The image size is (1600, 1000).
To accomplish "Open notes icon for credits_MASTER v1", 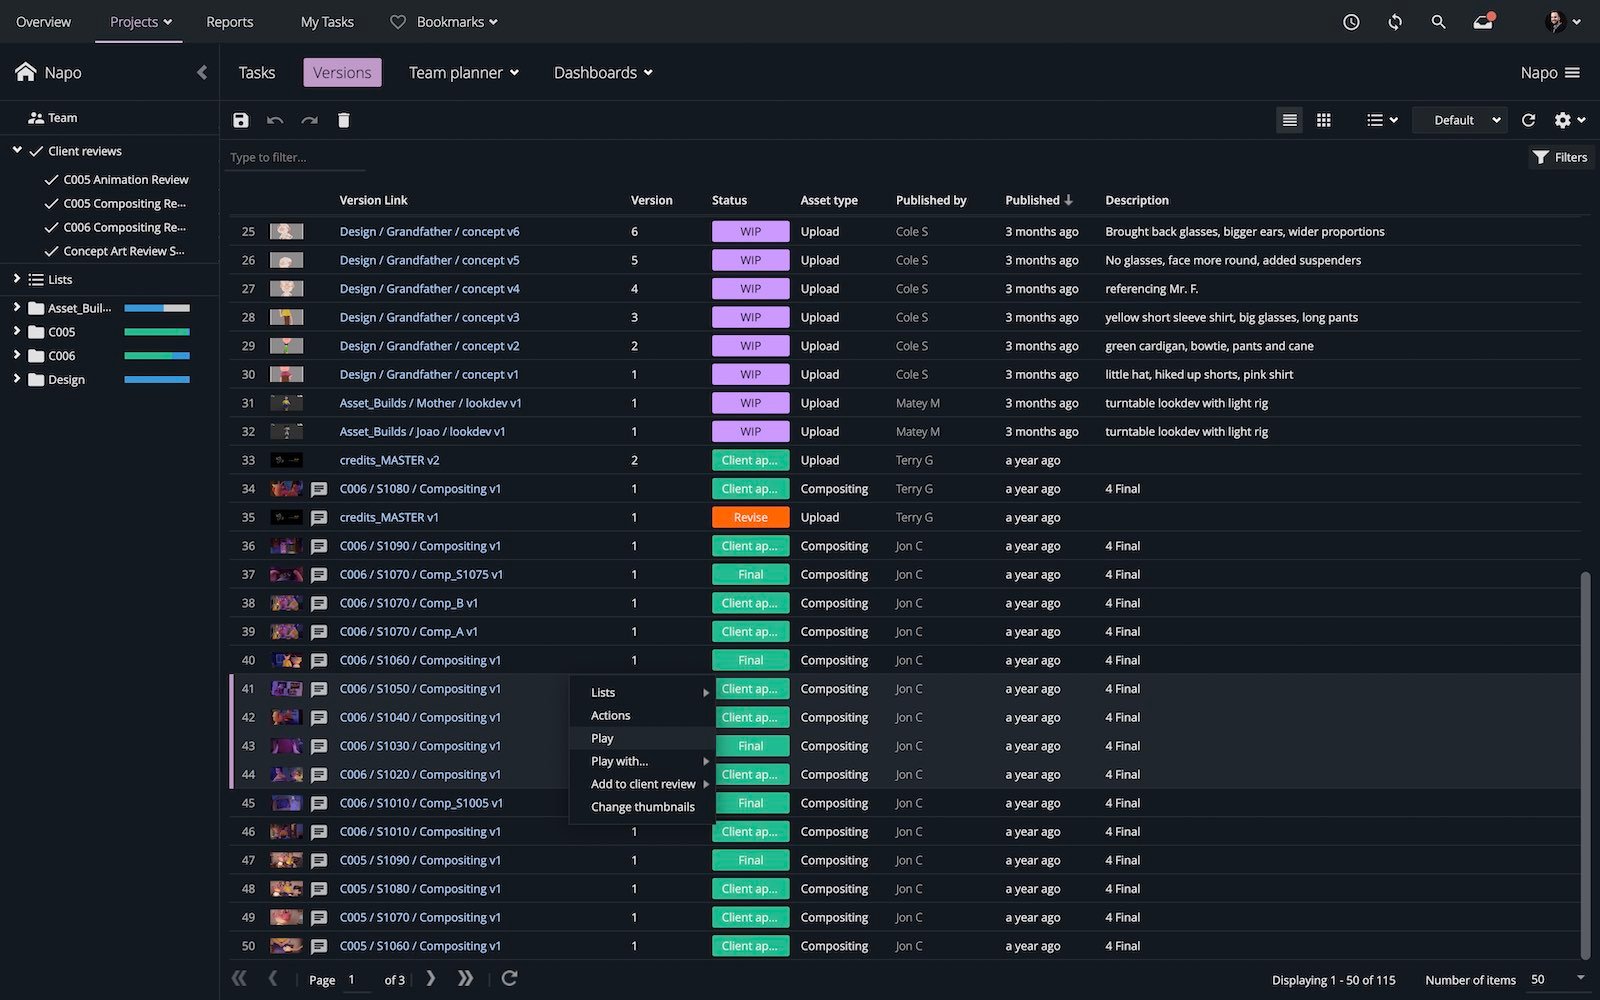I will (x=319, y=518).
